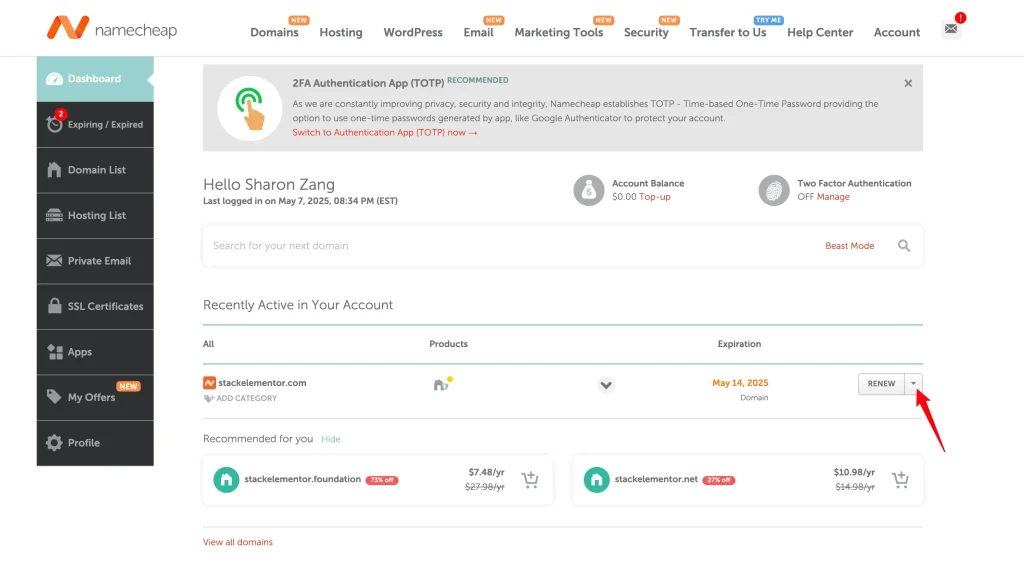Click Hide next to Recommended for you
This screenshot has height=566, width=1024.
pyautogui.click(x=330, y=439)
